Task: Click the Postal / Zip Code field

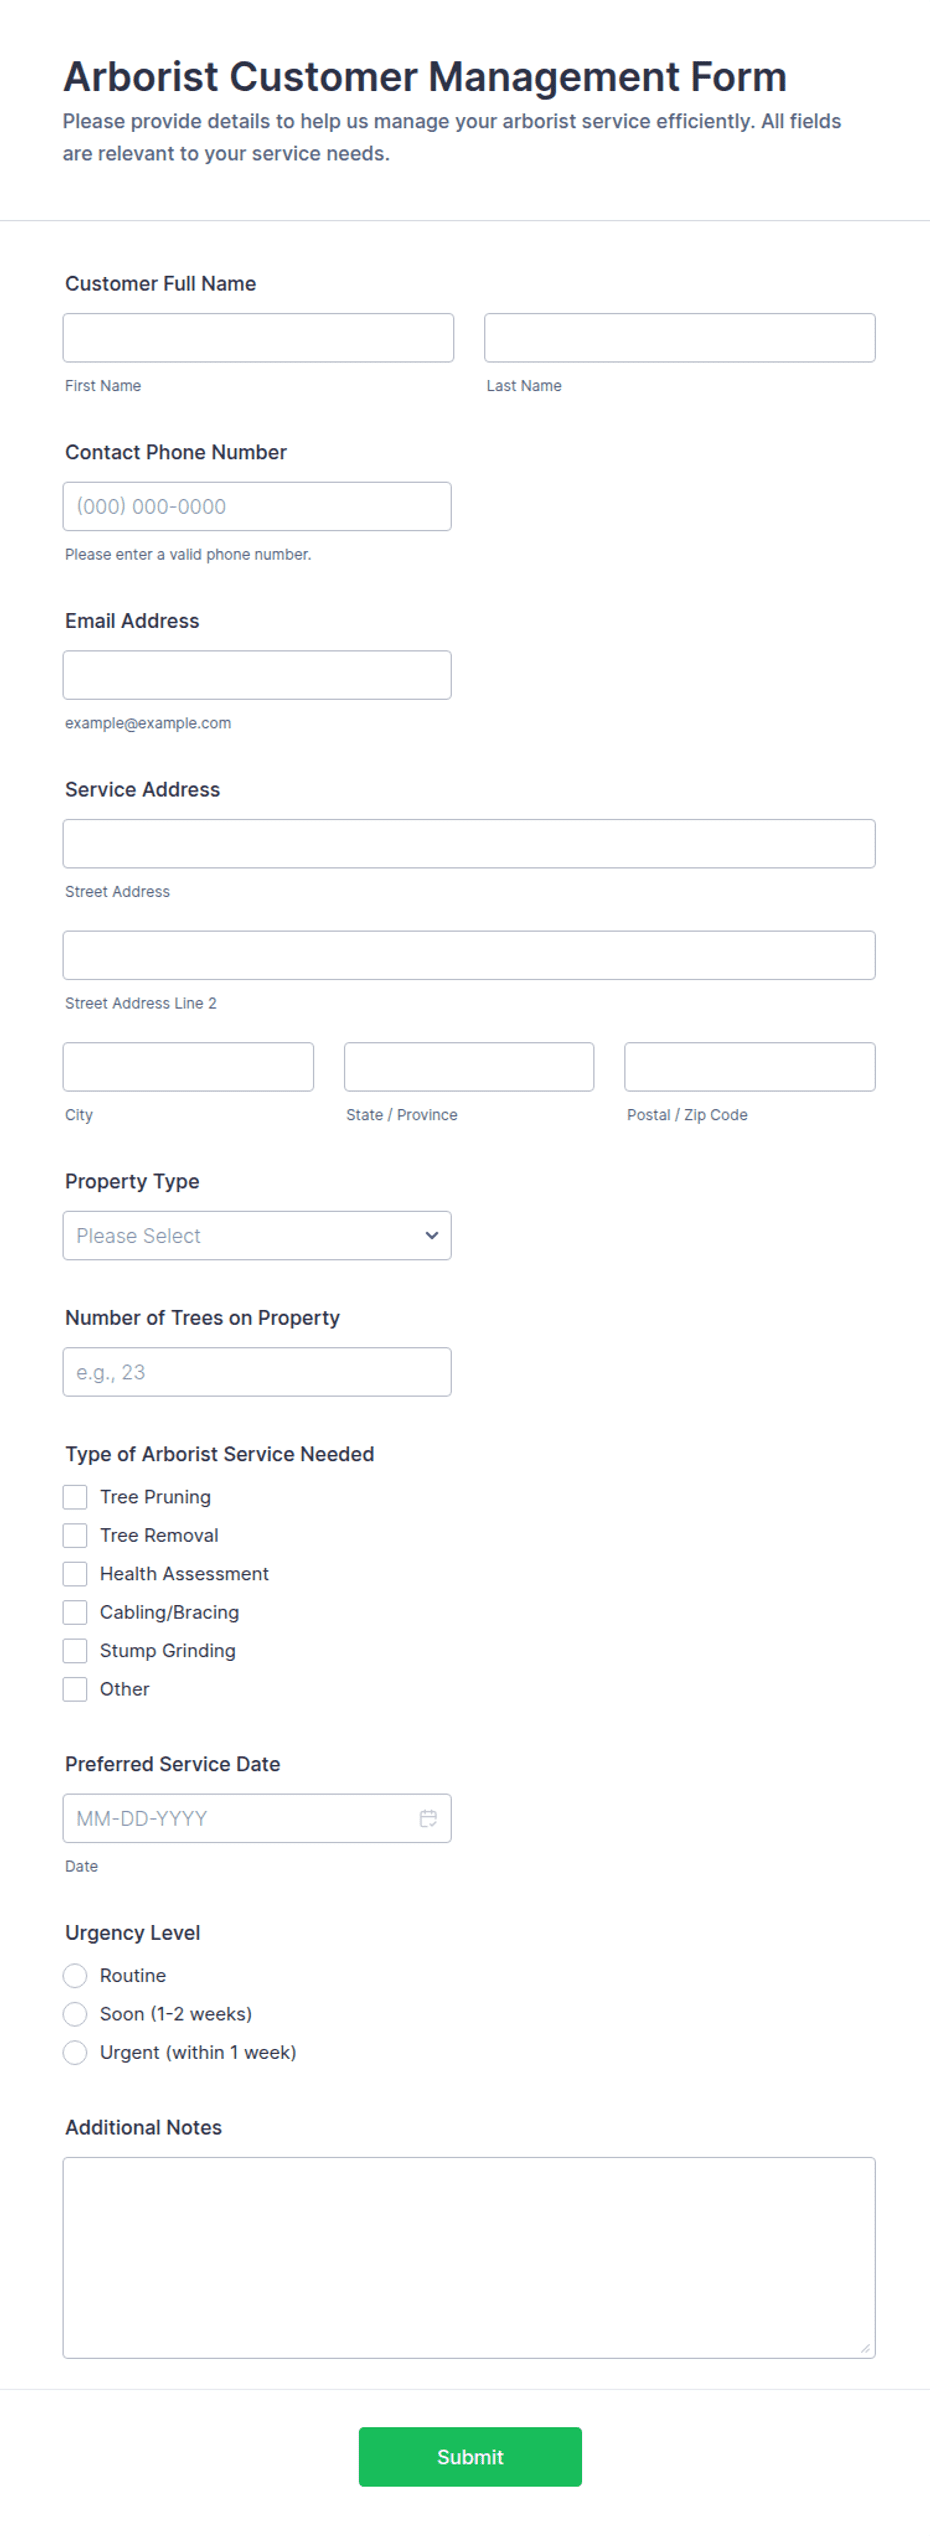Action: pos(750,1067)
